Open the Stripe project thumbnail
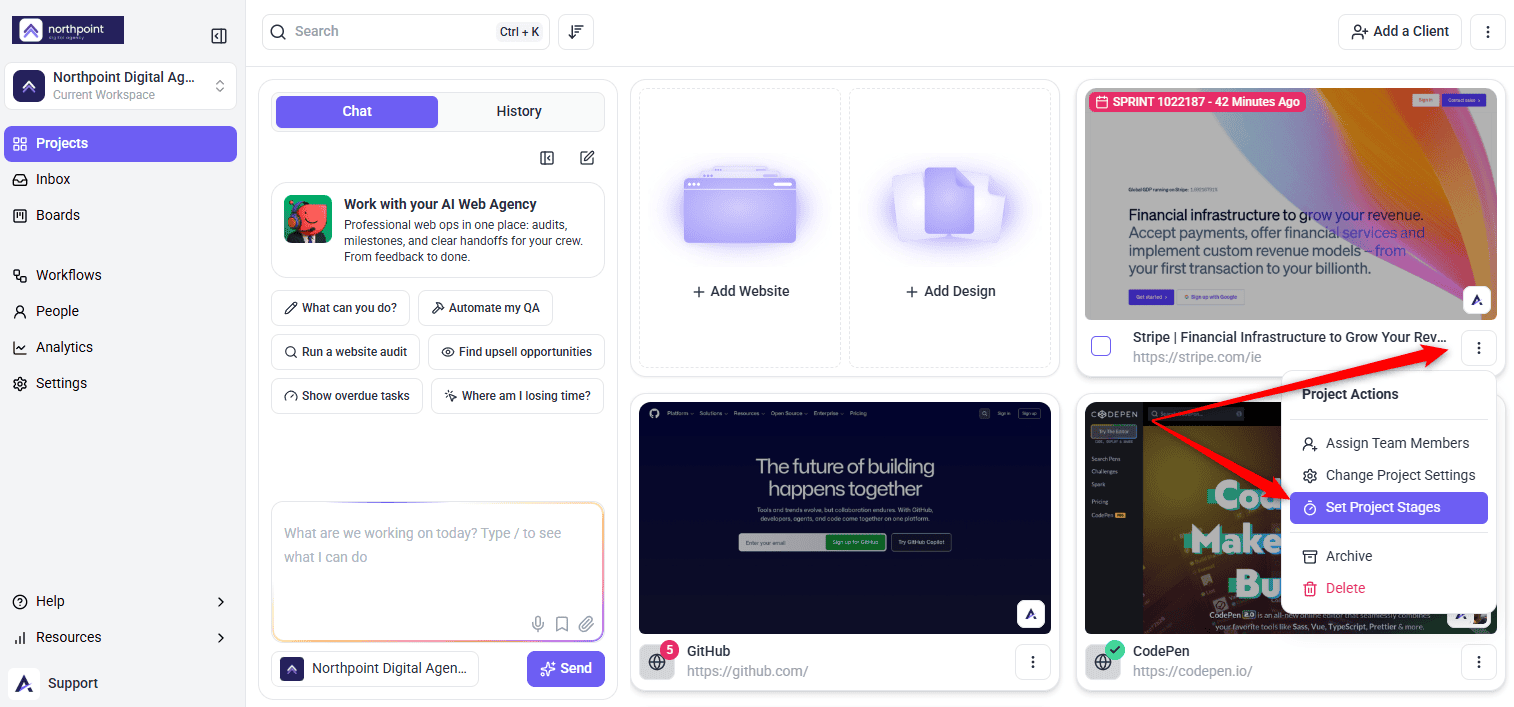1514x707 pixels. coord(1291,204)
